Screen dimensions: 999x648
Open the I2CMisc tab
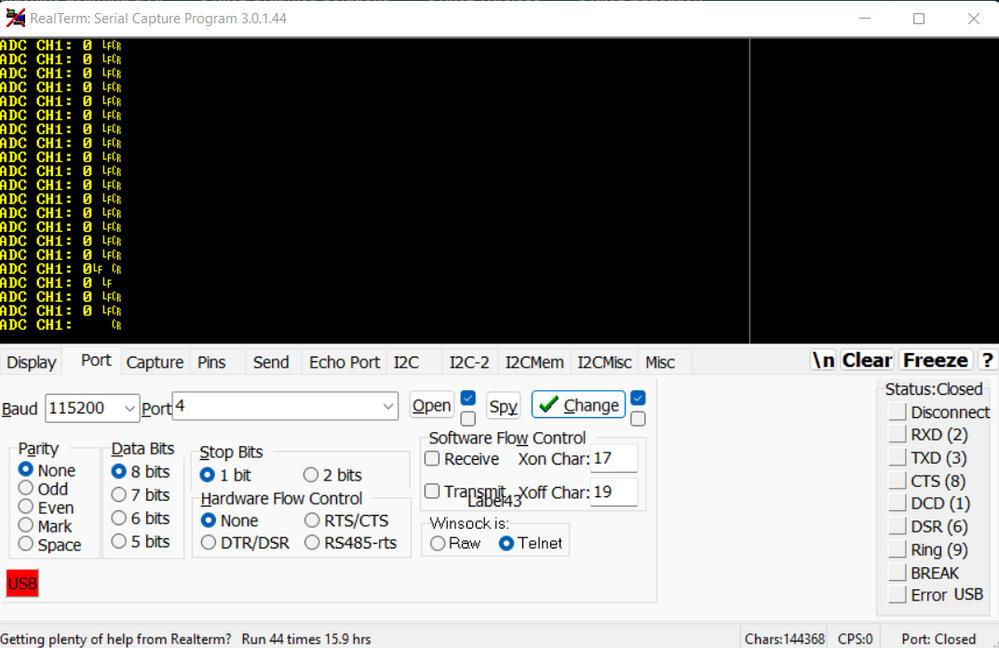[604, 363]
